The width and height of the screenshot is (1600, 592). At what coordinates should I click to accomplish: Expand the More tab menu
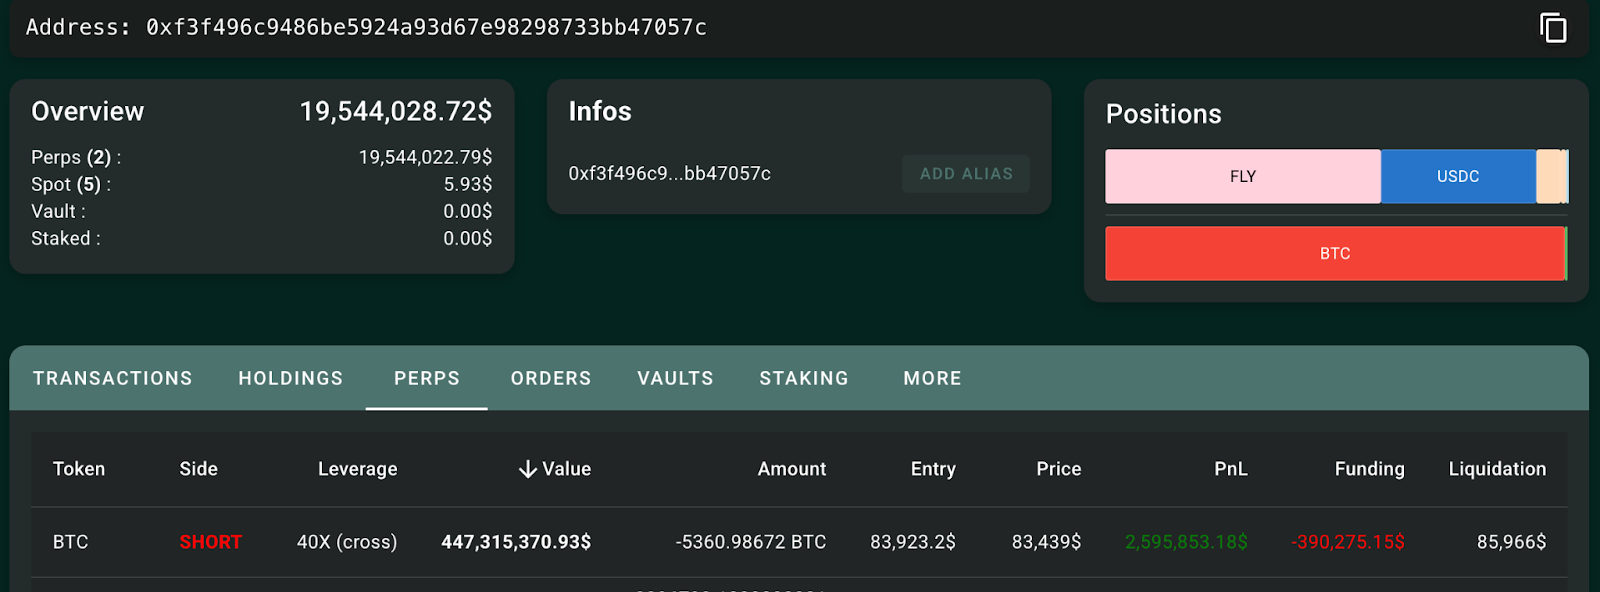point(932,378)
